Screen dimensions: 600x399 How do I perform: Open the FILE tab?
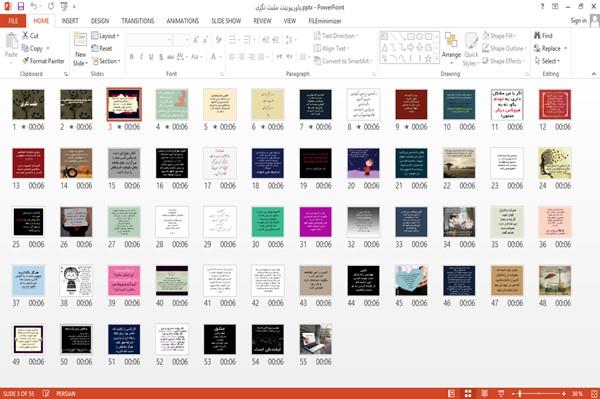(13, 21)
